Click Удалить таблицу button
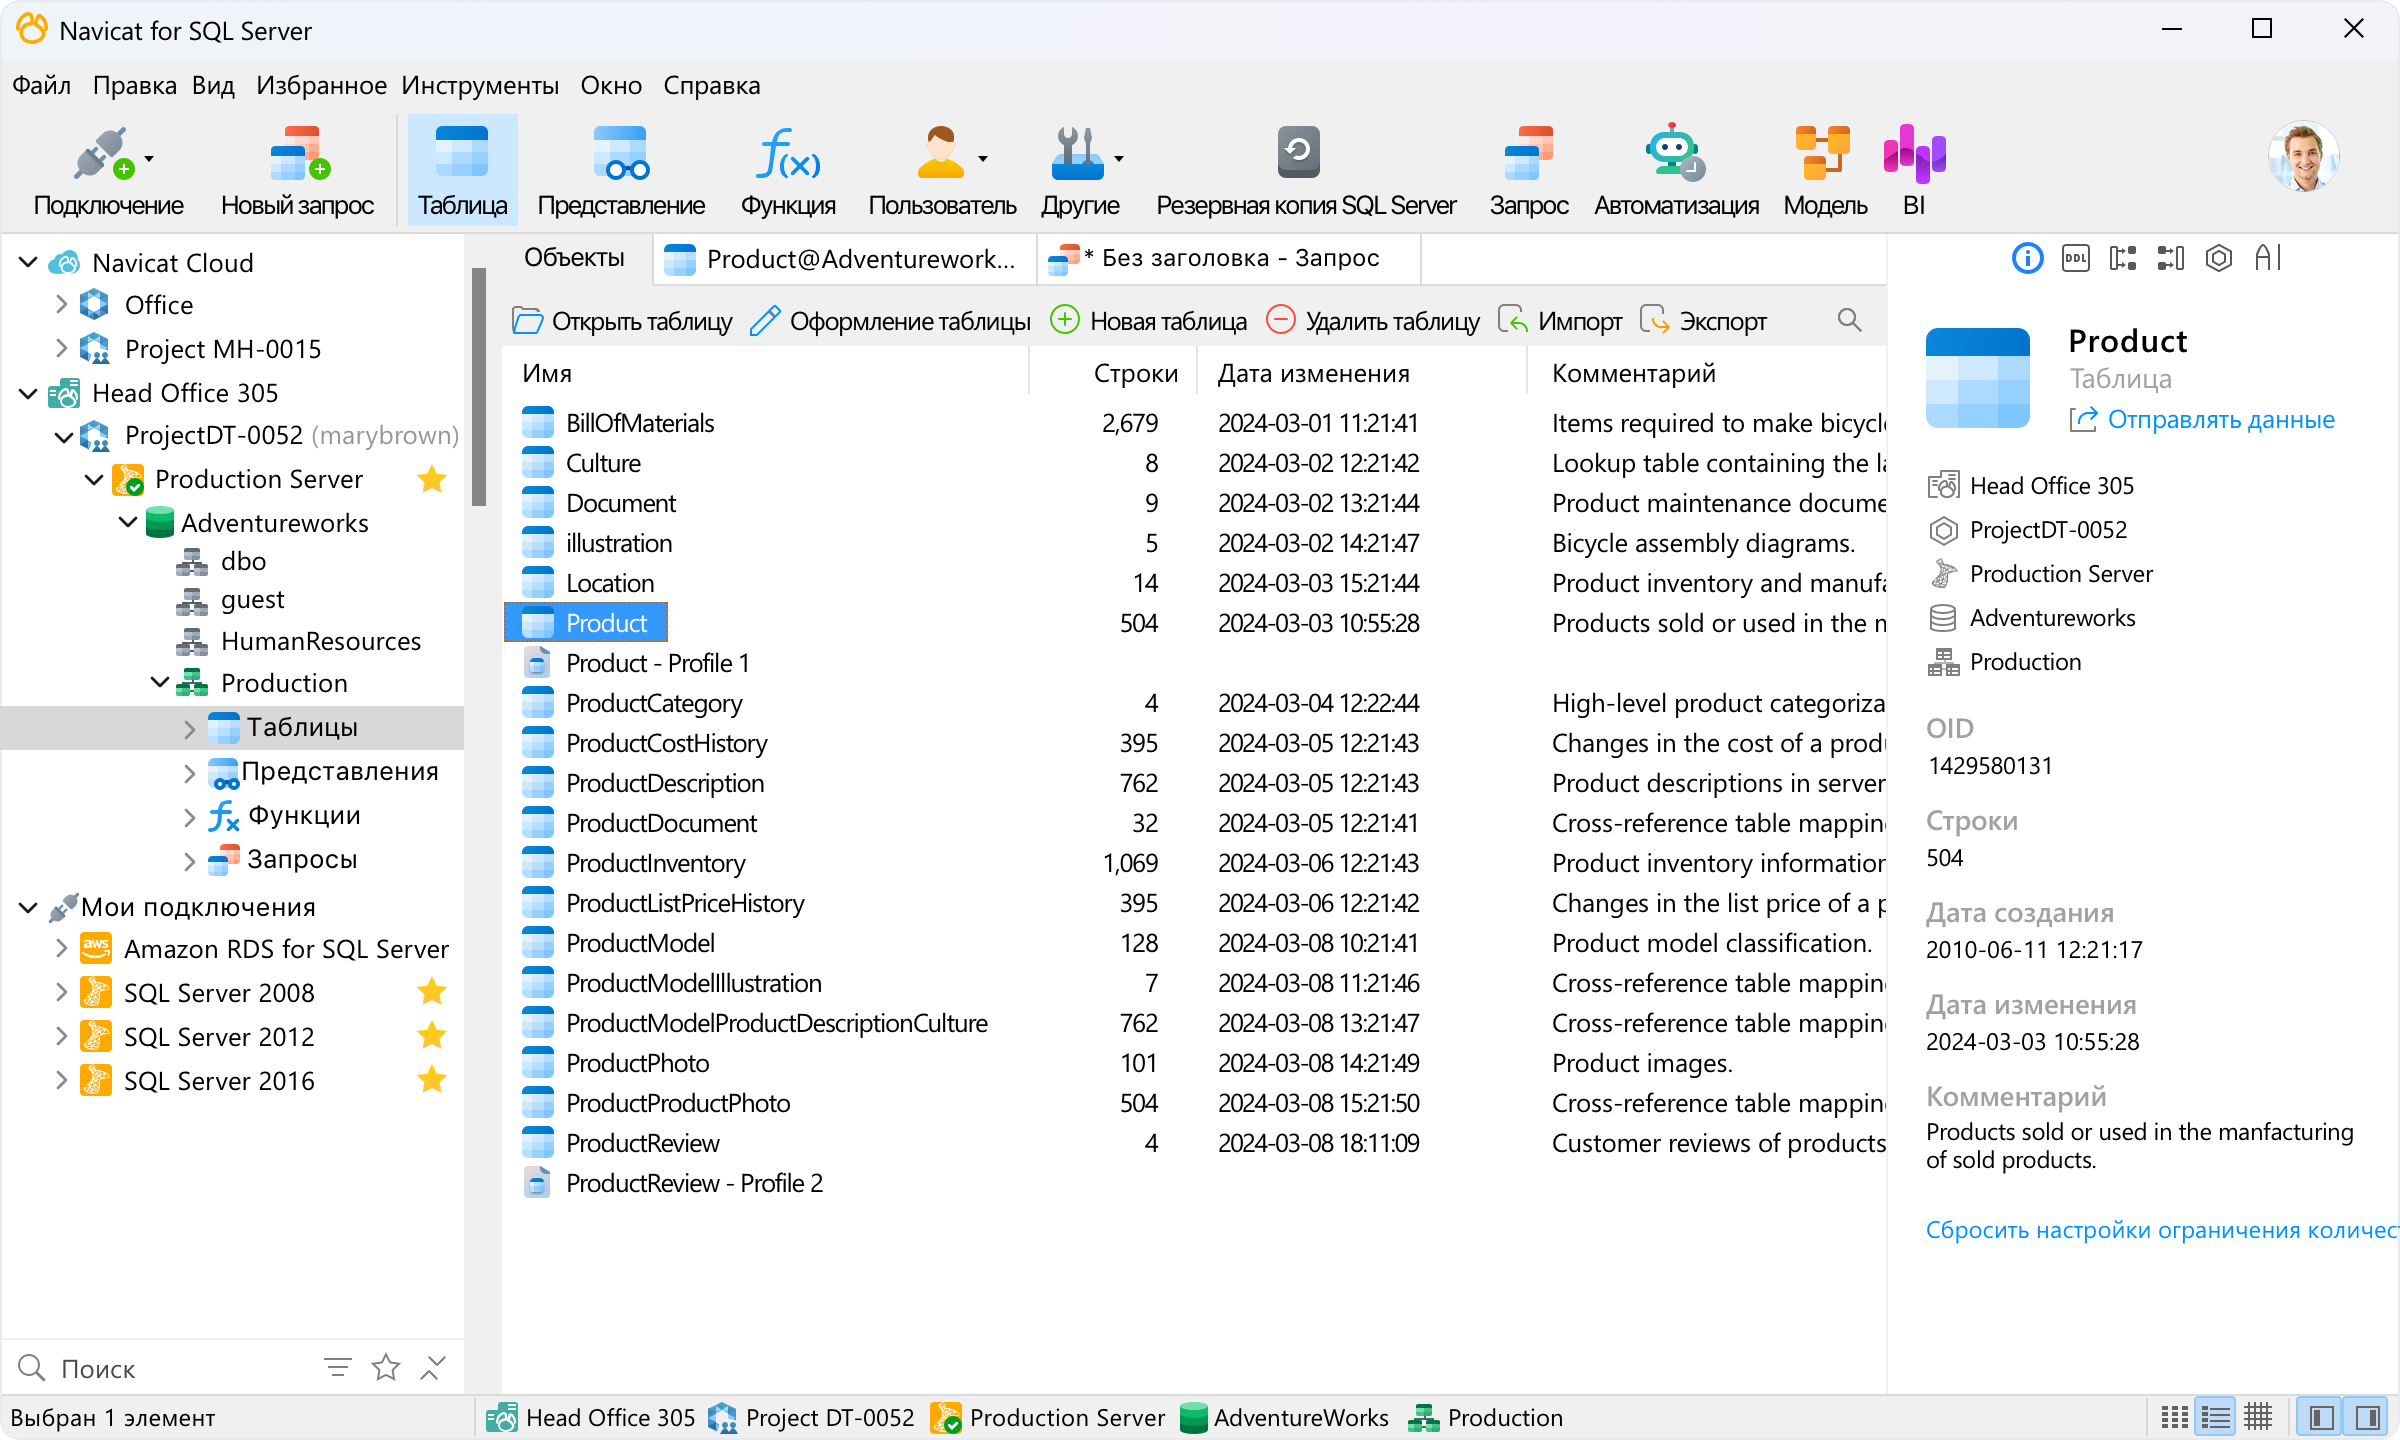 [1372, 321]
